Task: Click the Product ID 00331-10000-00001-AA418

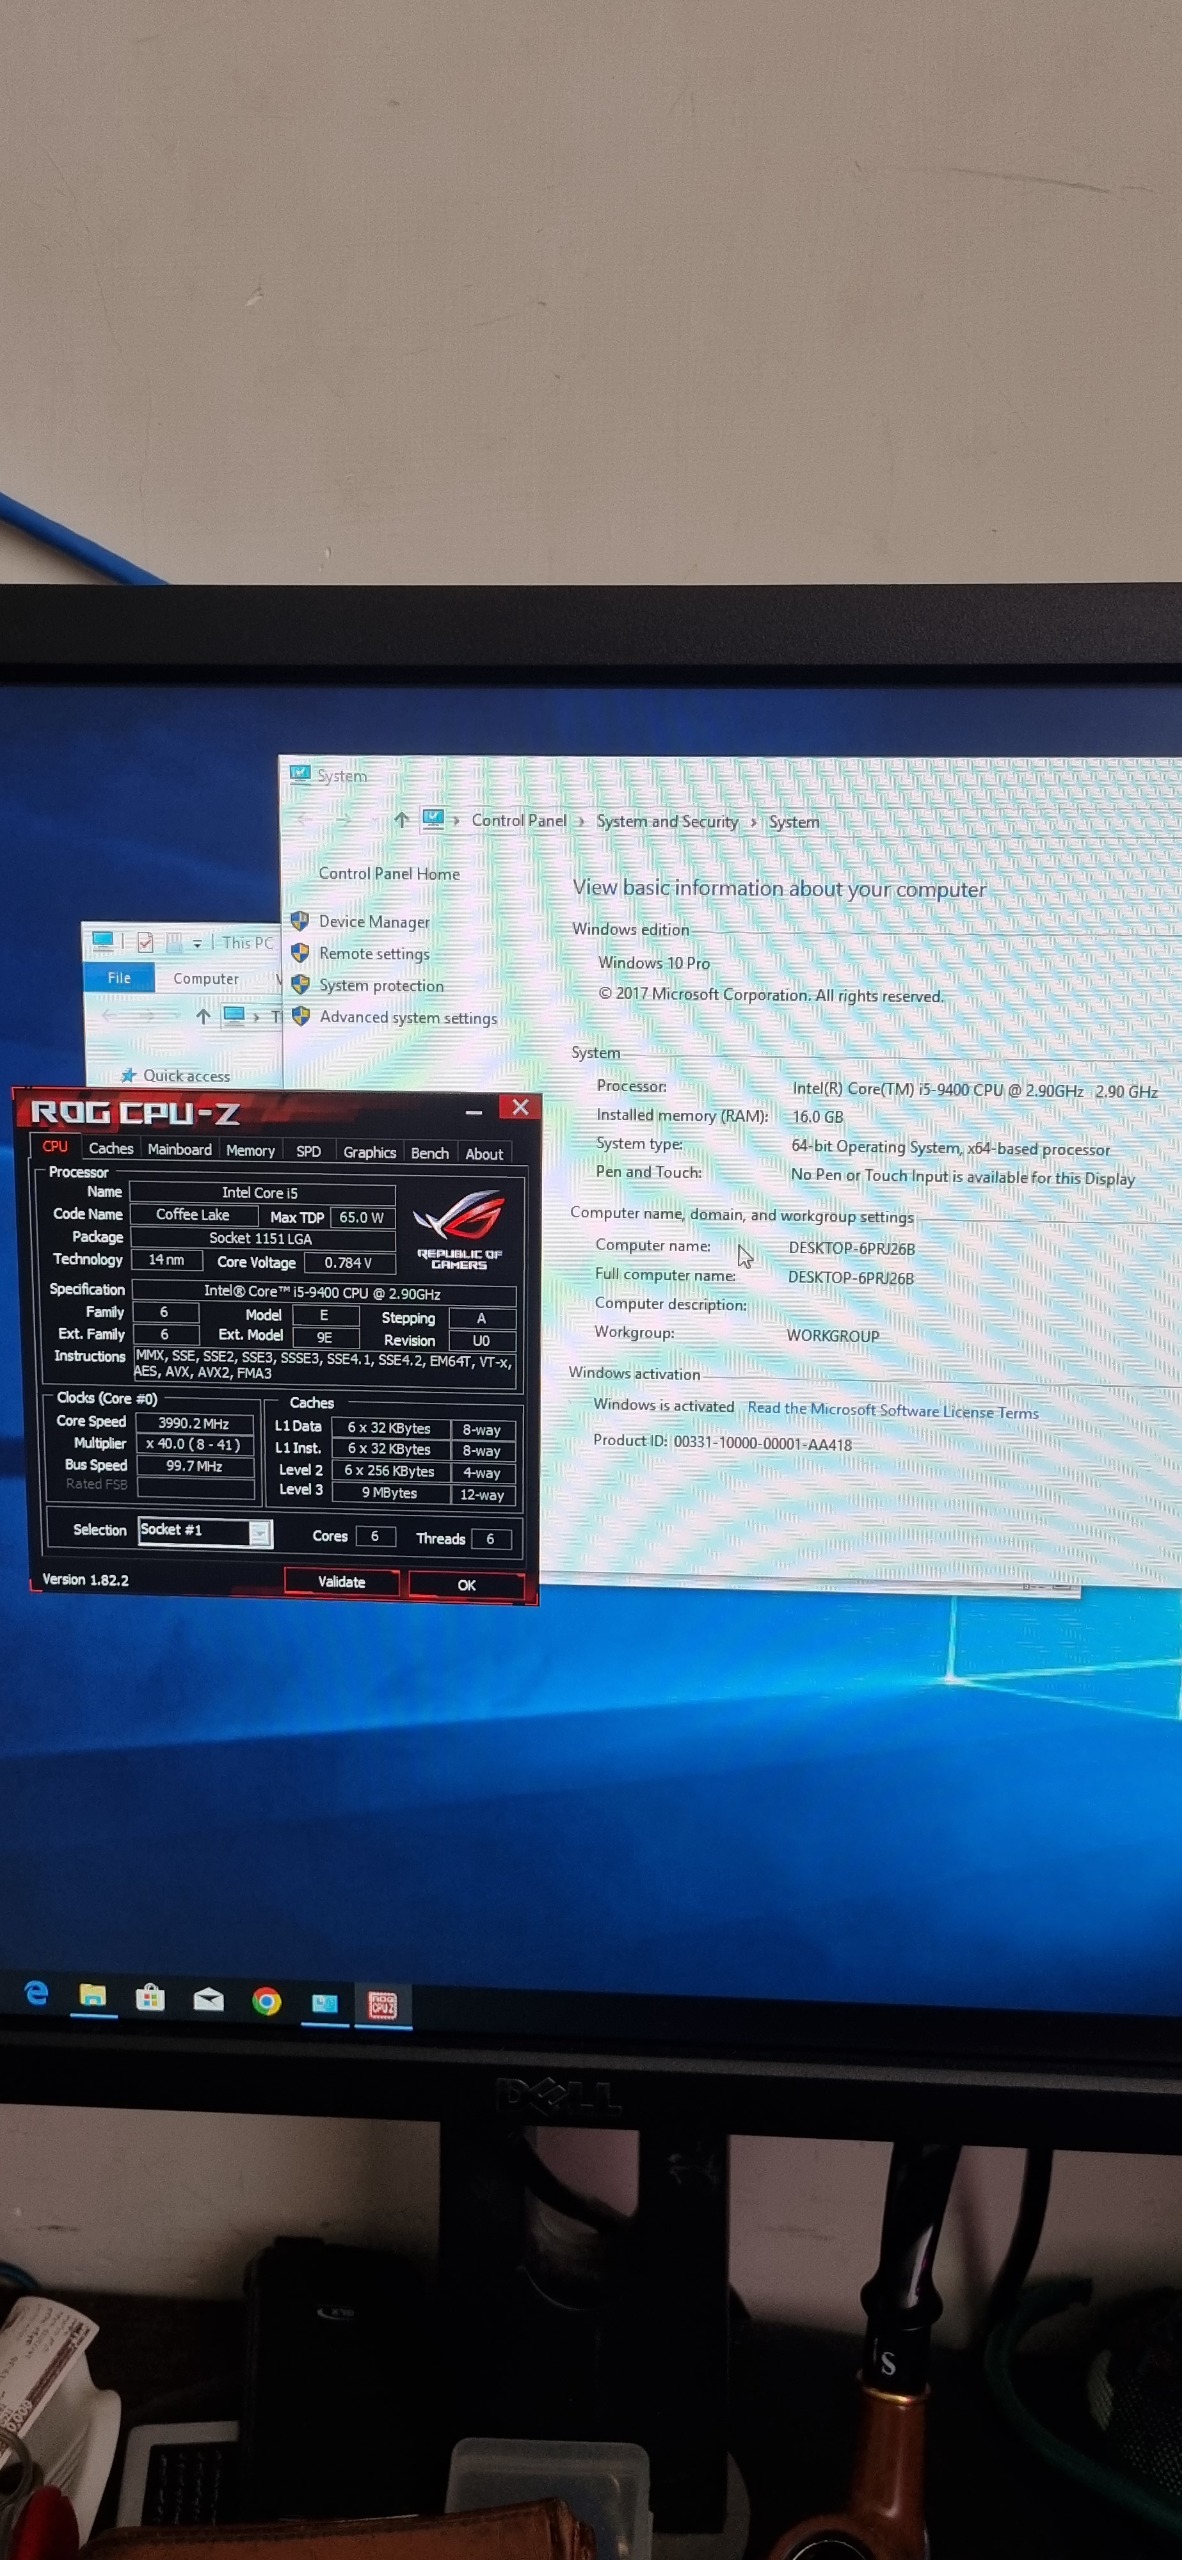Action: [762, 1444]
